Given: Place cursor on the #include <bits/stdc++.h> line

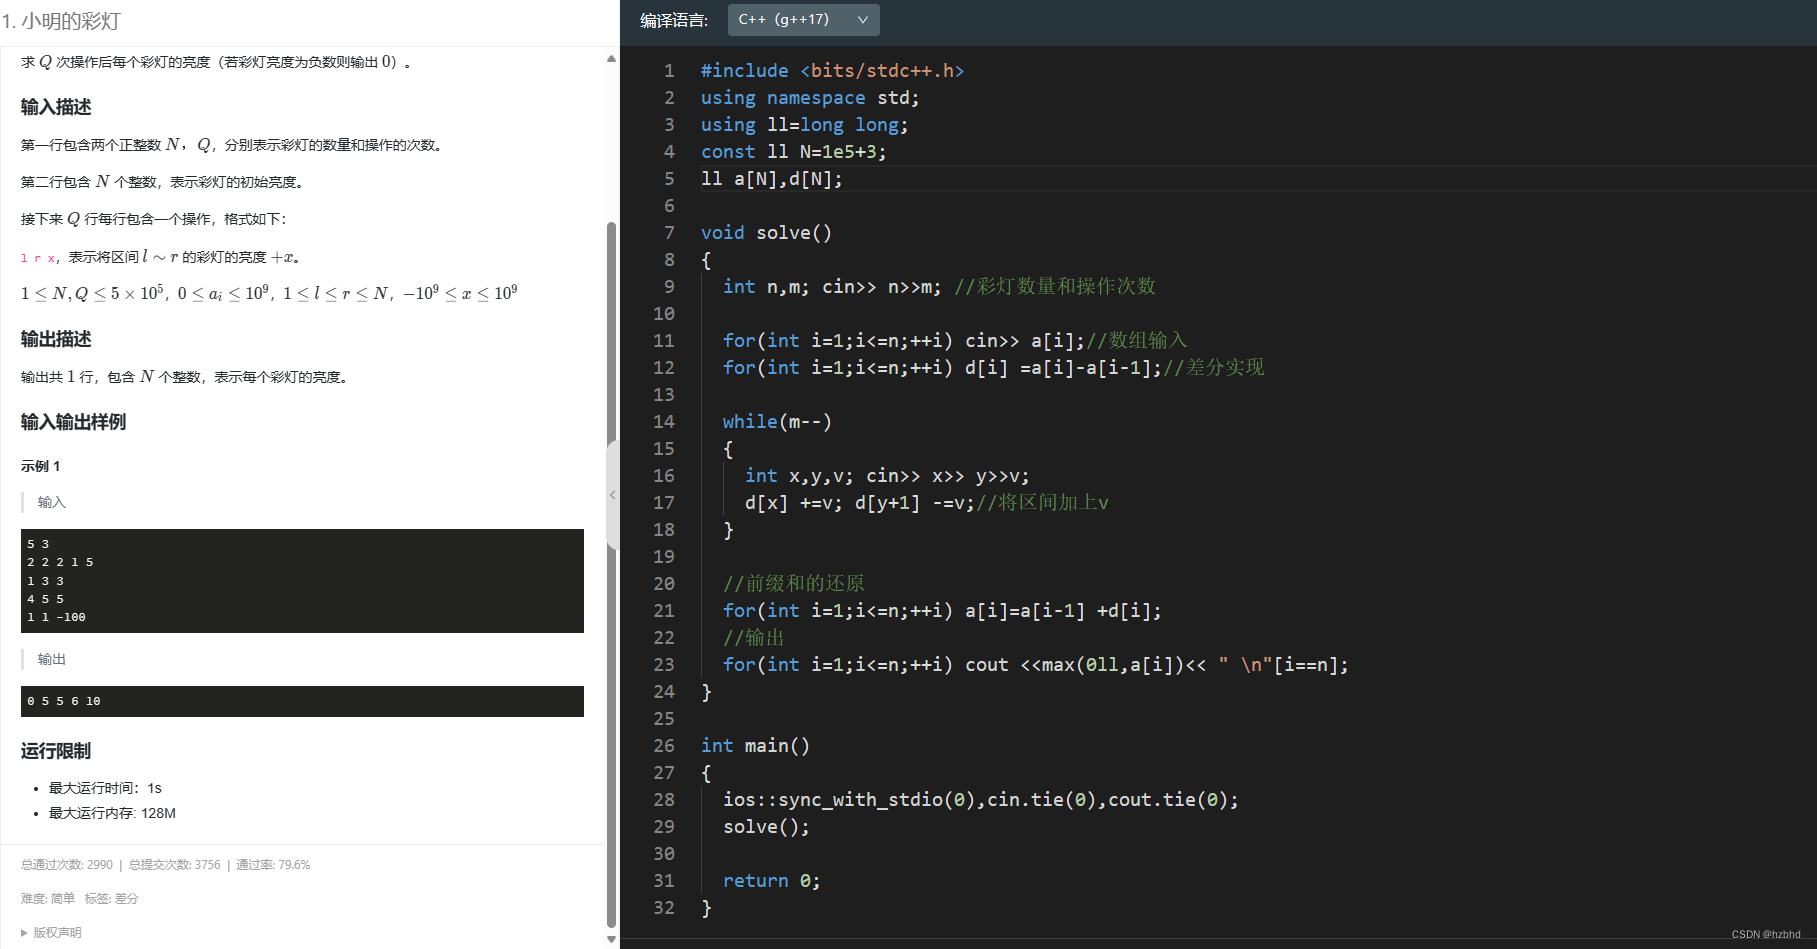Looking at the screenshot, I should click(832, 71).
